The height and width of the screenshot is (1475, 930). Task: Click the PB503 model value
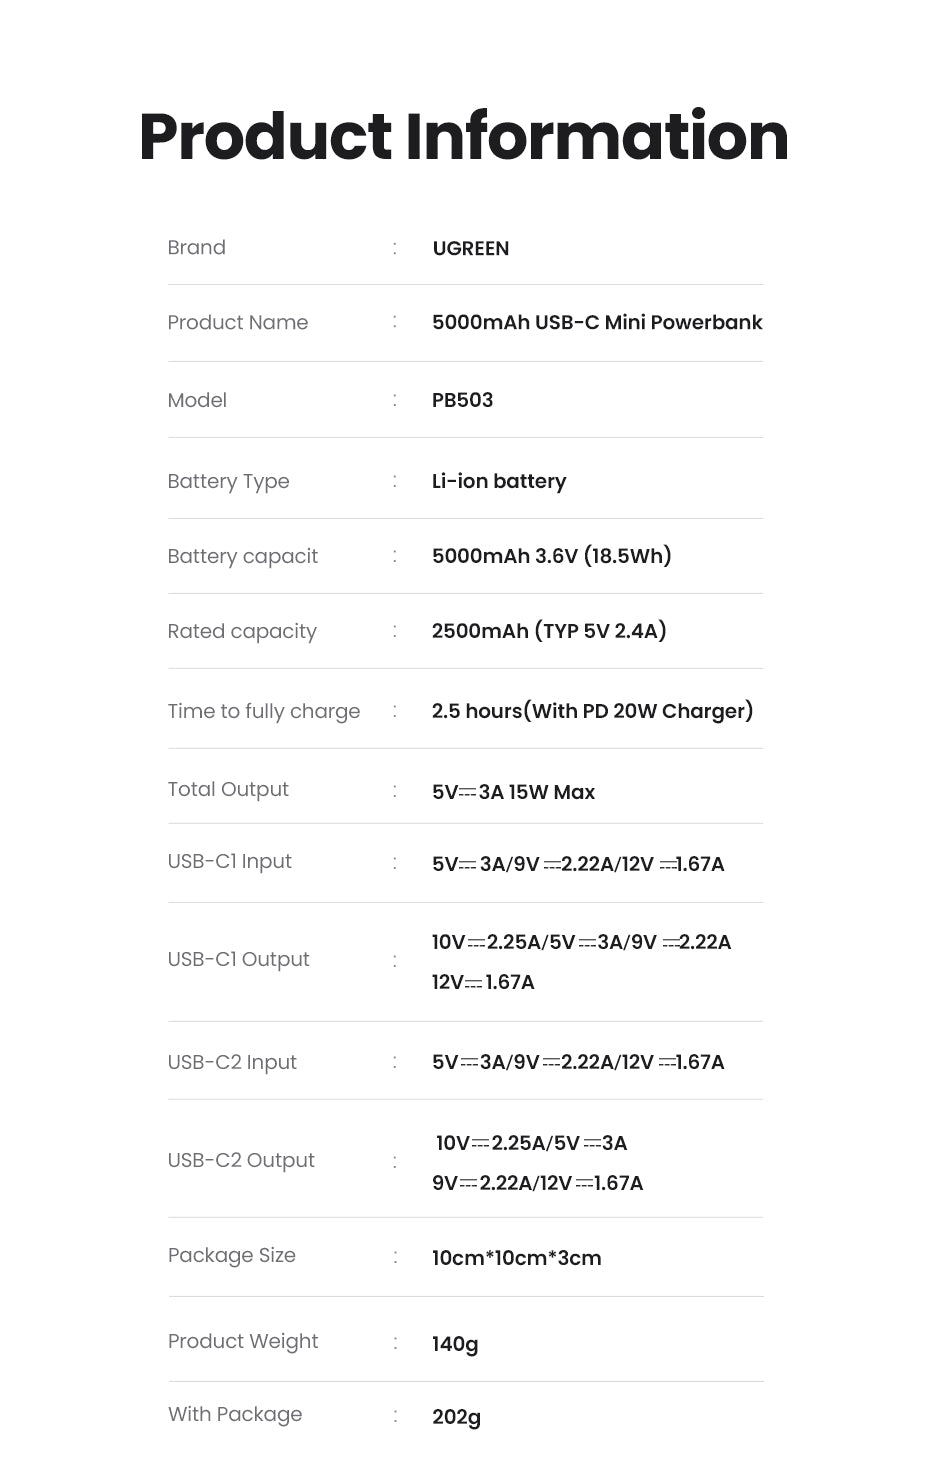[x=462, y=400]
